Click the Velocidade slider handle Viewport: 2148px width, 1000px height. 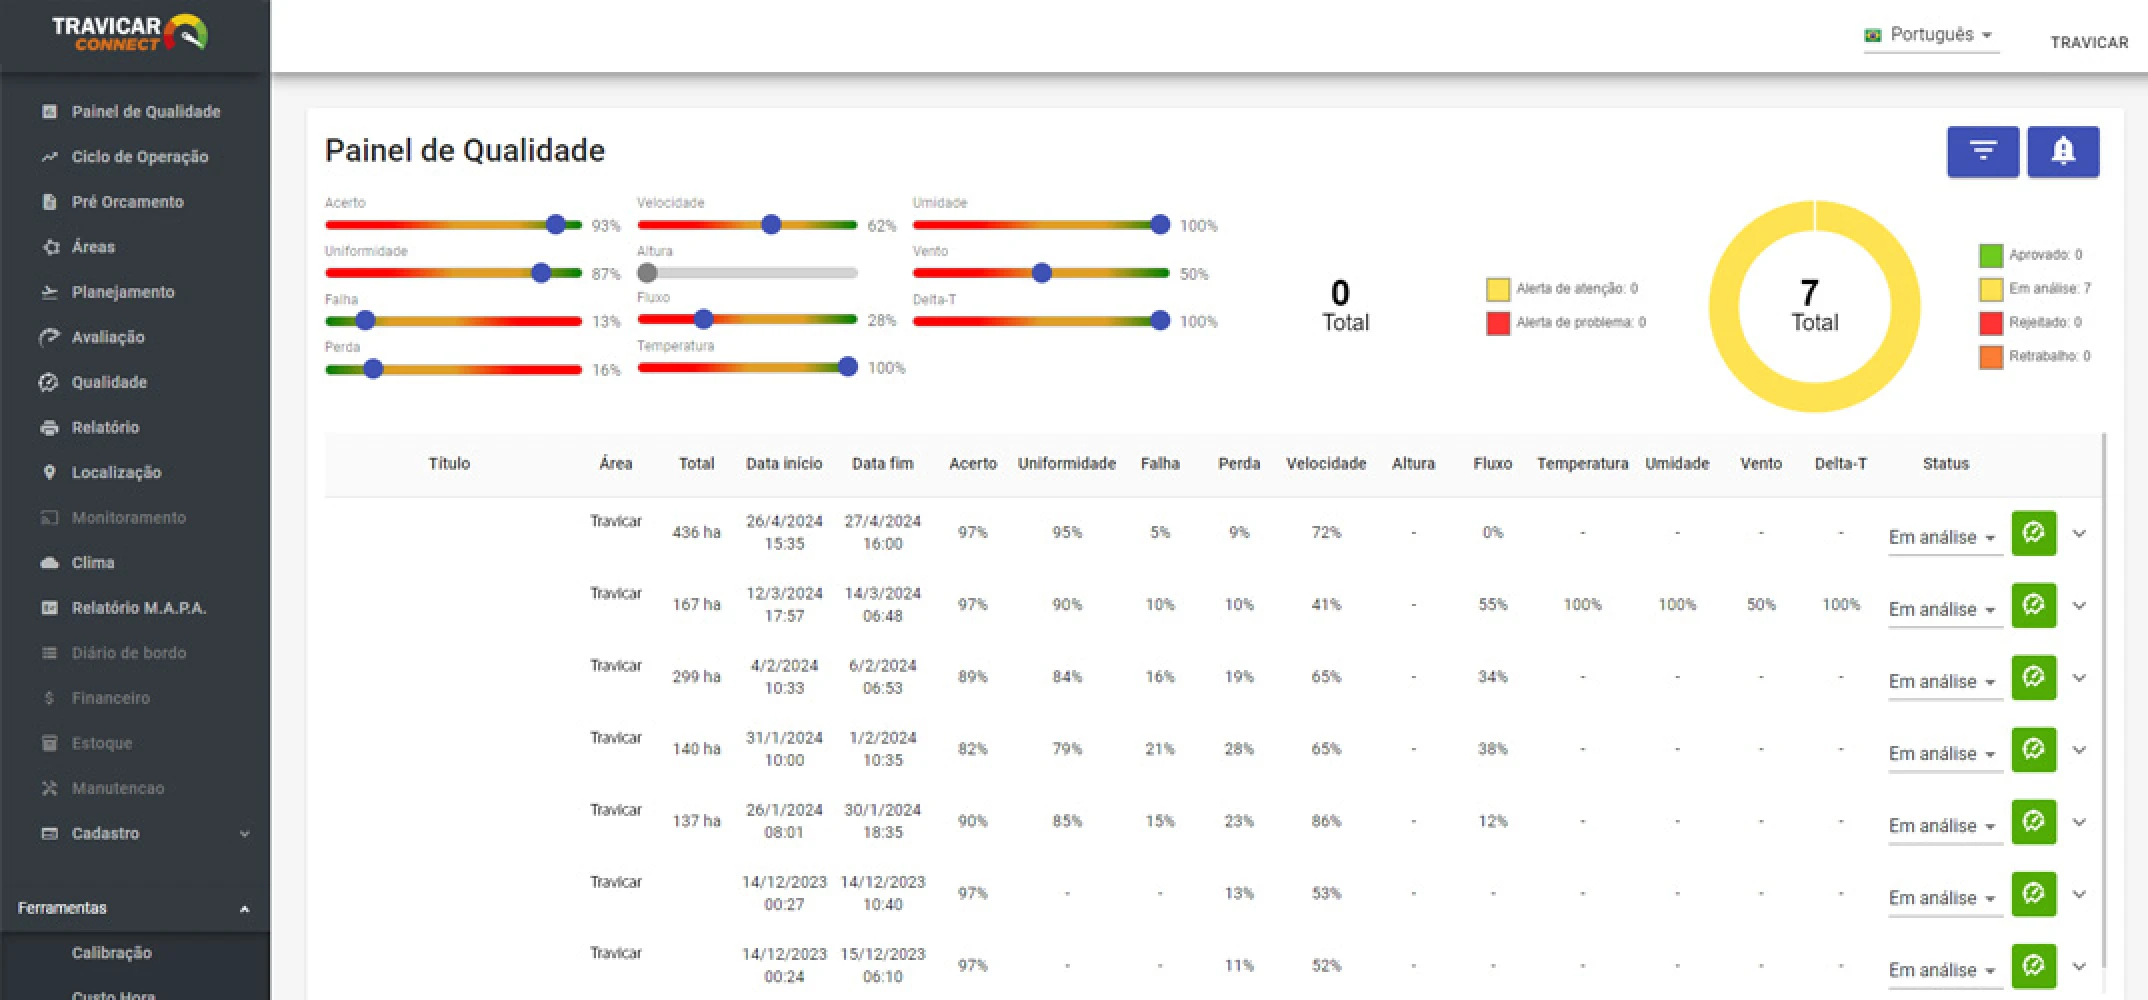pyautogui.click(x=770, y=225)
